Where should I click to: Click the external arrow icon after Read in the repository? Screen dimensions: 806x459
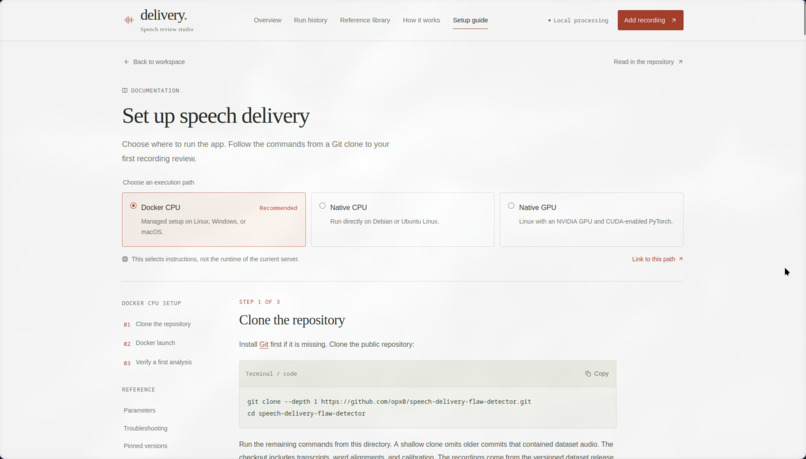tap(680, 62)
